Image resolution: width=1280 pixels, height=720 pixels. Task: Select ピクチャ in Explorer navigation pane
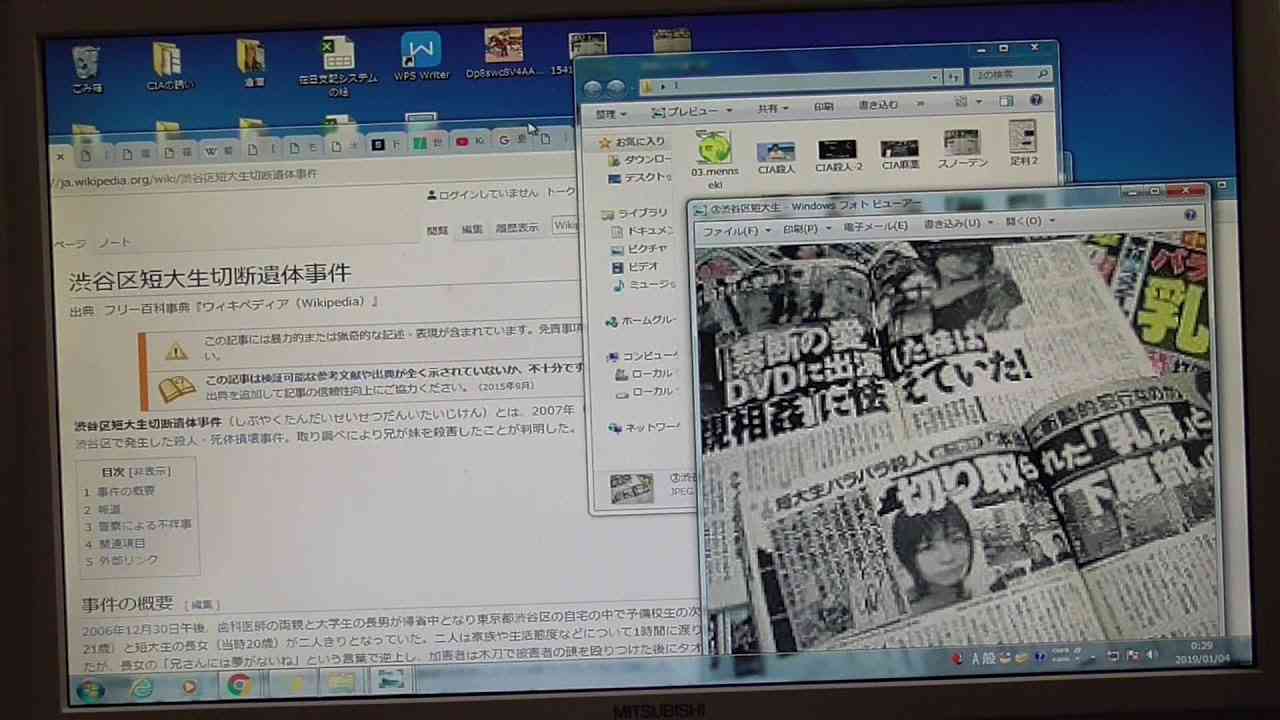pyautogui.click(x=639, y=249)
